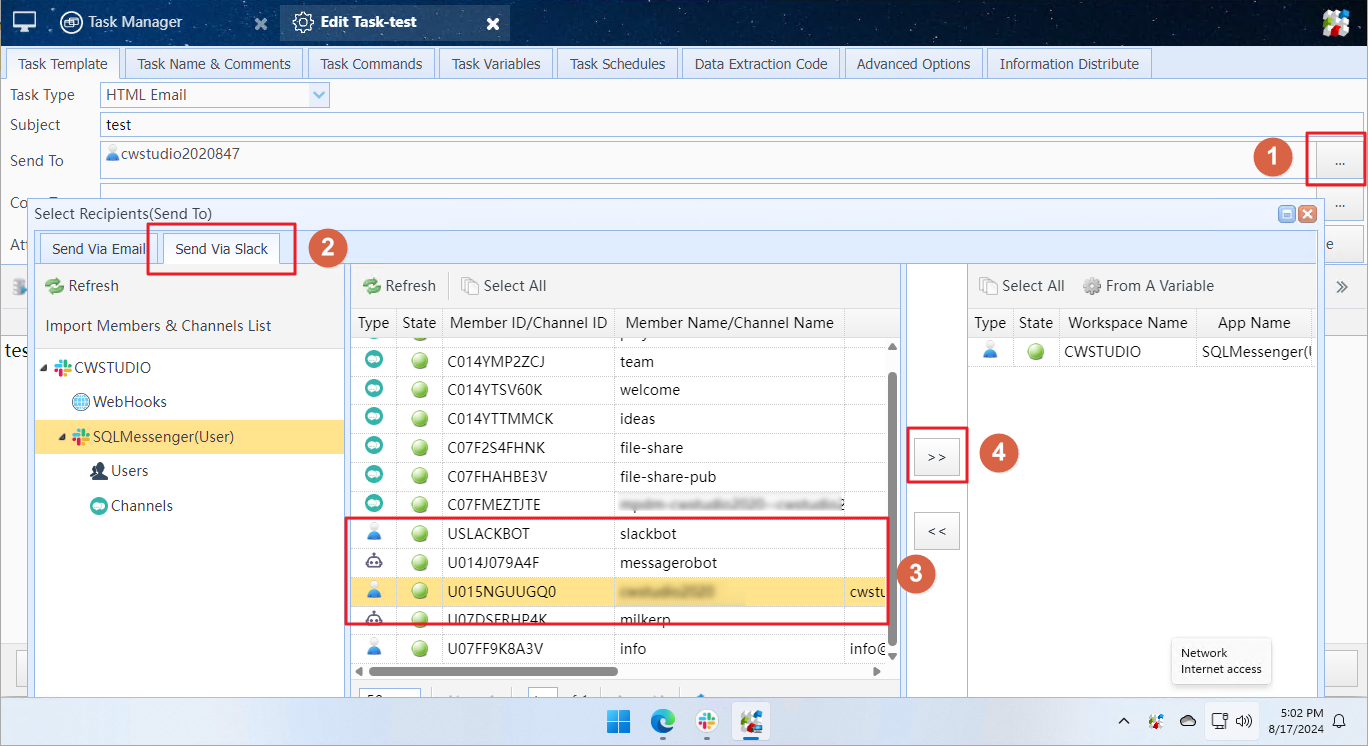The height and width of the screenshot is (746, 1368).
Task: Collapse the CWSTUDIO tree node
Action: [x=45, y=369]
